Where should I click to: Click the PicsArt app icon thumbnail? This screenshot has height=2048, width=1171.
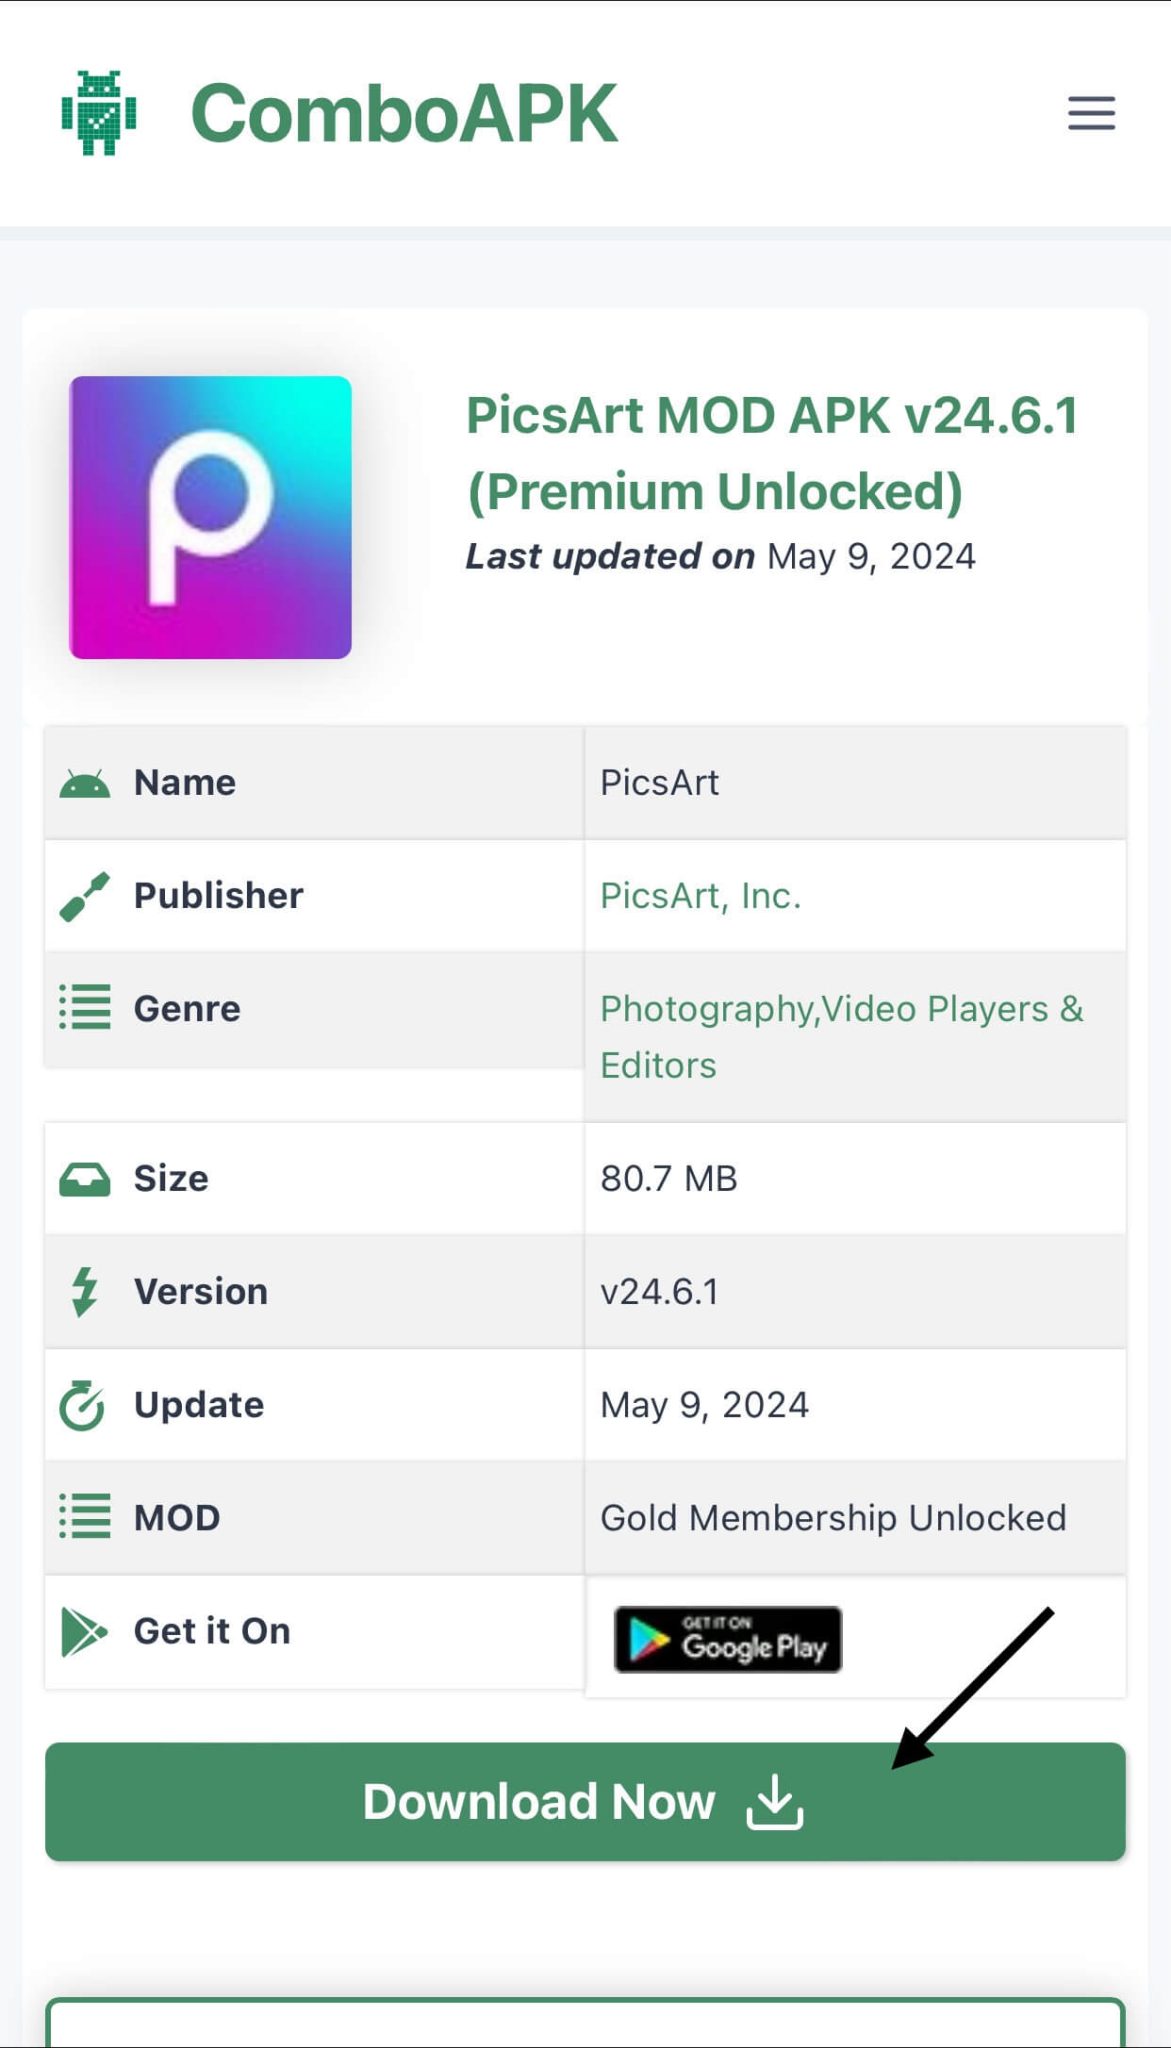pos(211,516)
